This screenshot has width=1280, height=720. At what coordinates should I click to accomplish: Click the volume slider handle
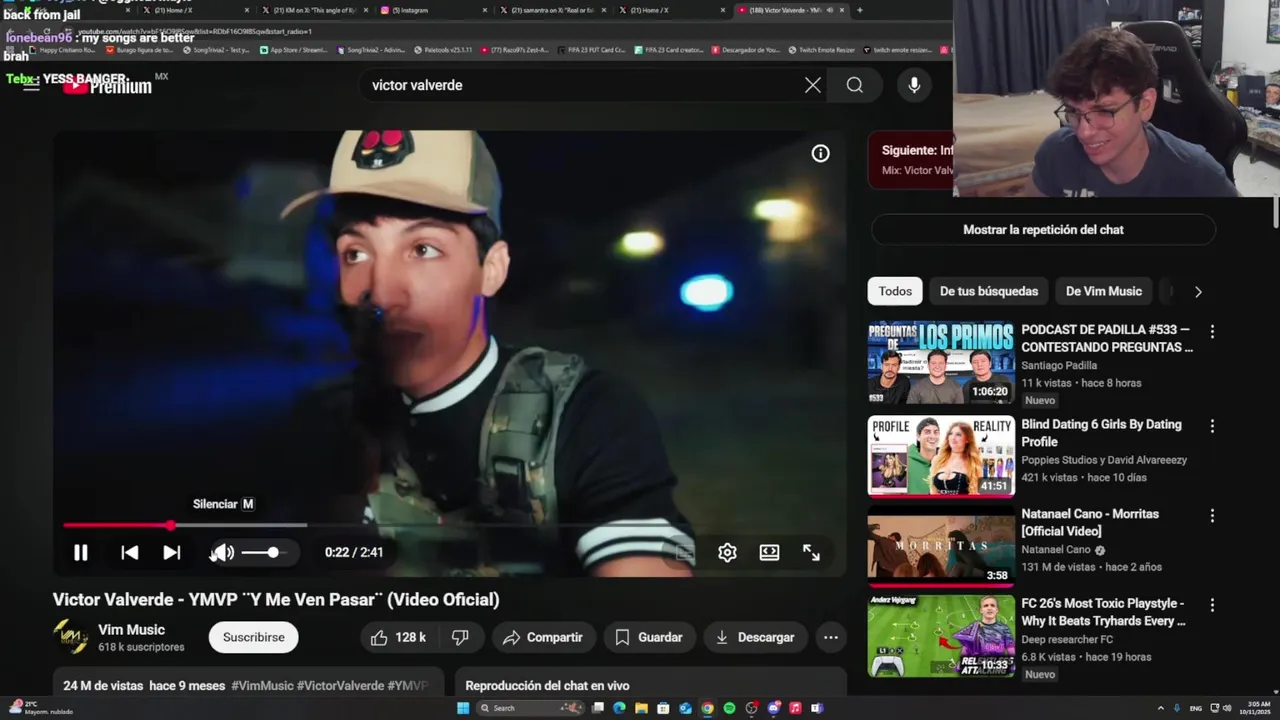click(x=273, y=552)
